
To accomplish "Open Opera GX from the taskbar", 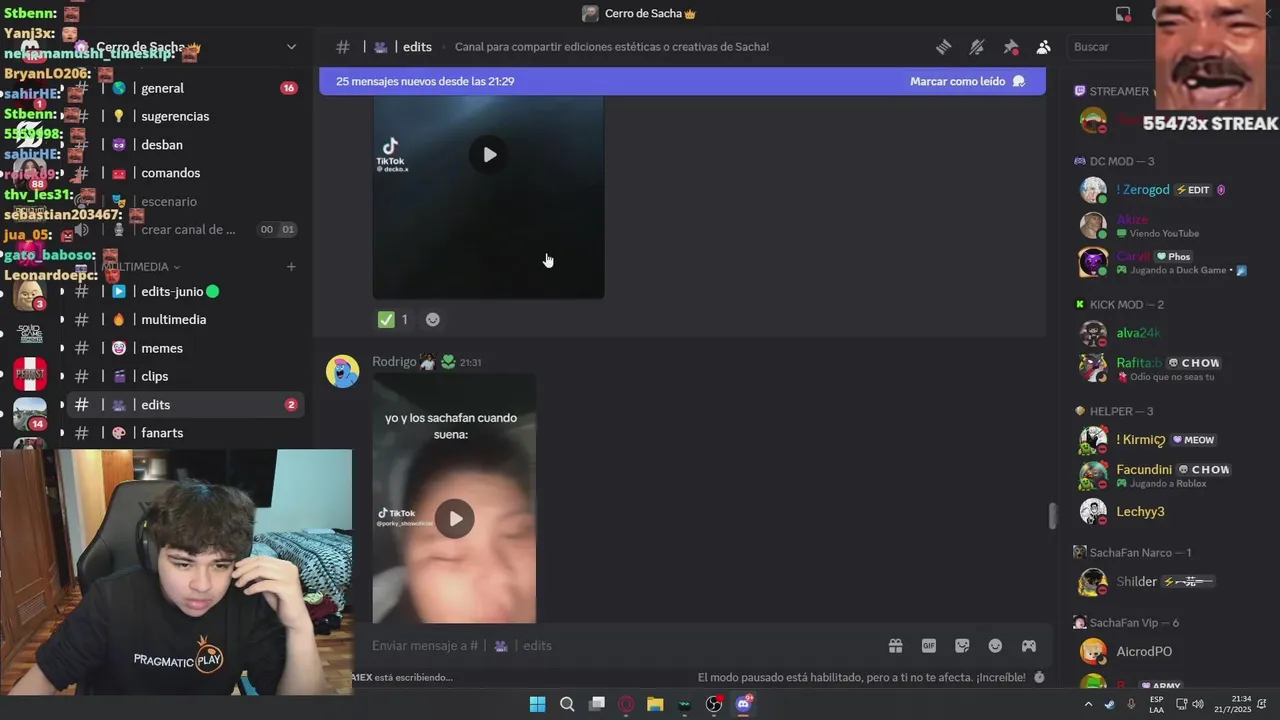I will [x=626, y=704].
